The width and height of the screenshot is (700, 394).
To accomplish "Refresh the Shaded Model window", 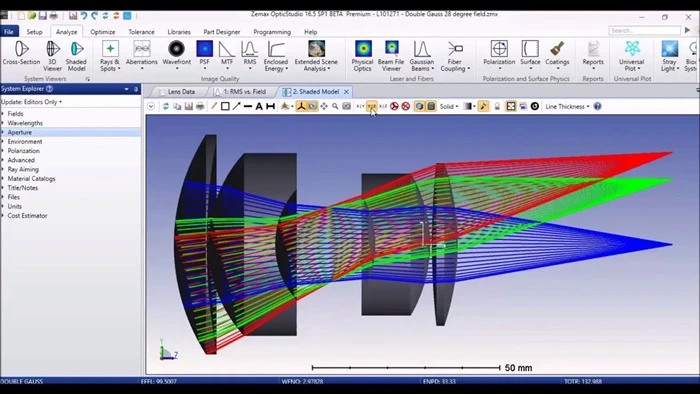I will pyautogui.click(x=166, y=106).
